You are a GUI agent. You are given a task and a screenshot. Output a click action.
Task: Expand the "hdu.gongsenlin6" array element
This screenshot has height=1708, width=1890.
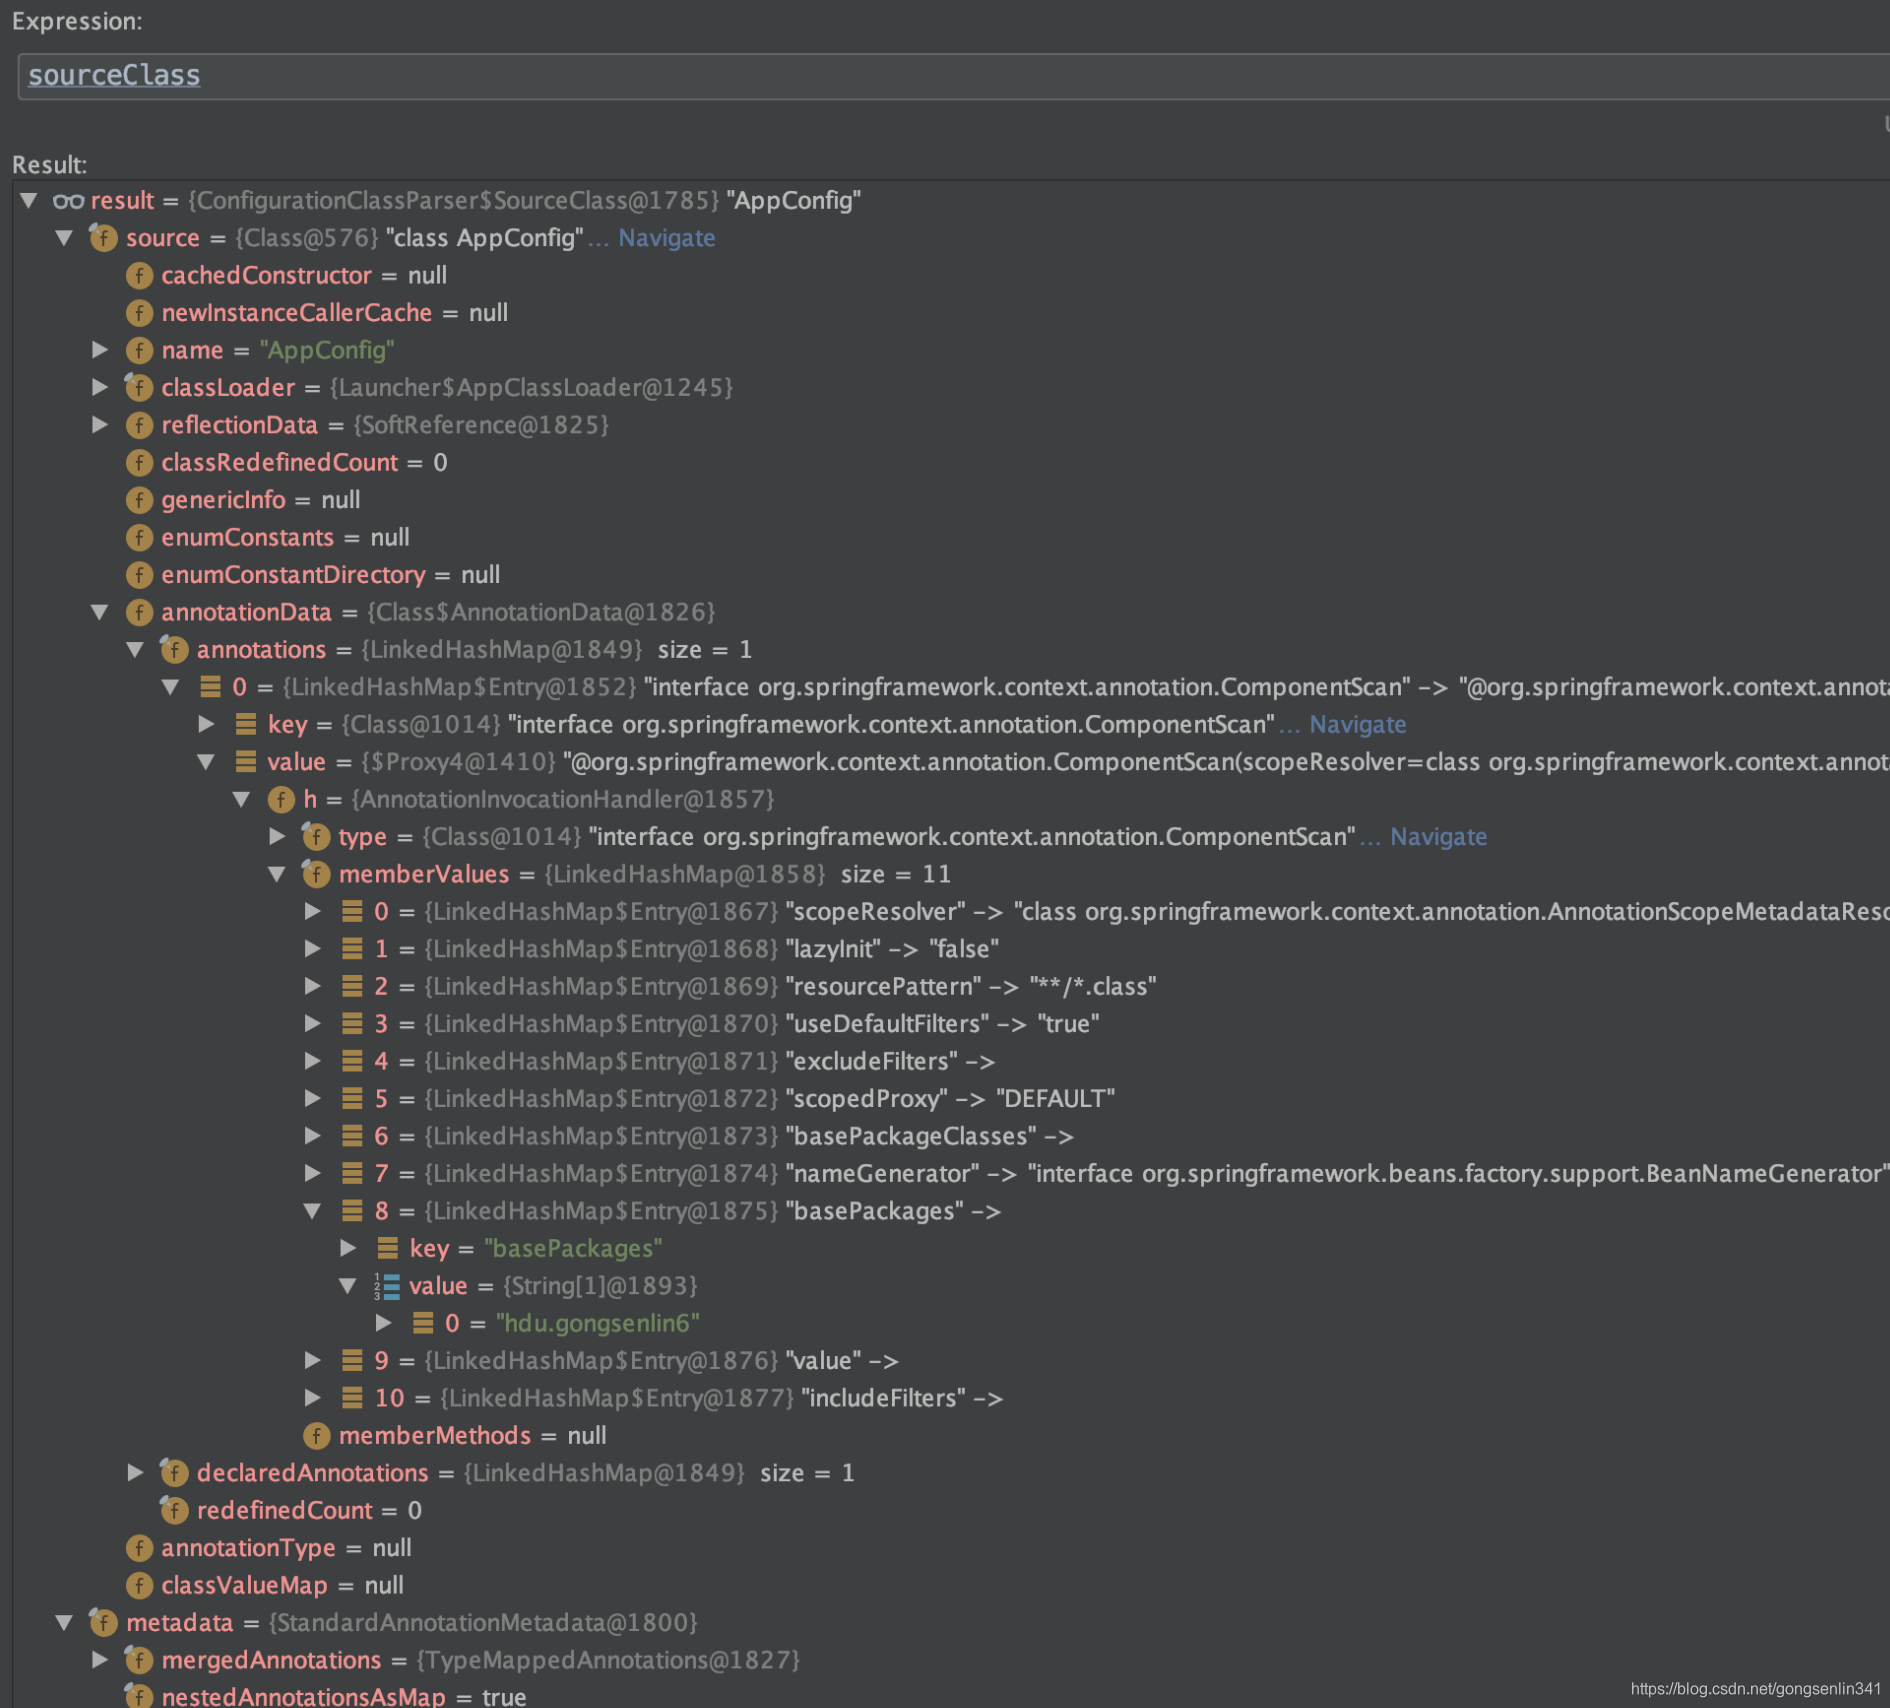(384, 1323)
